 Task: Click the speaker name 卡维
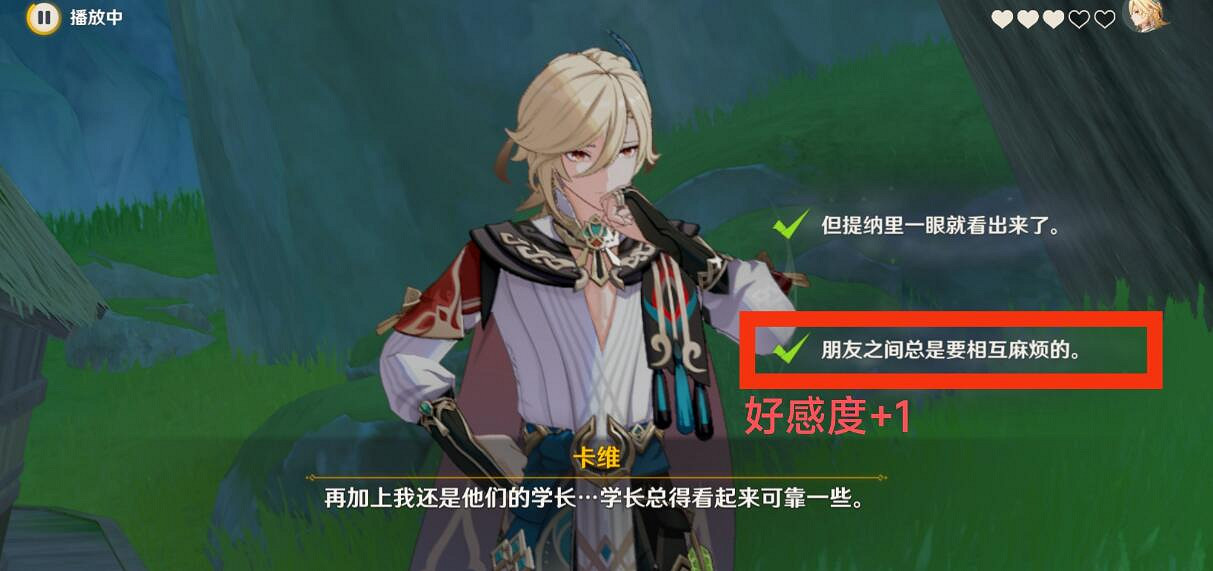(x=596, y=458)
